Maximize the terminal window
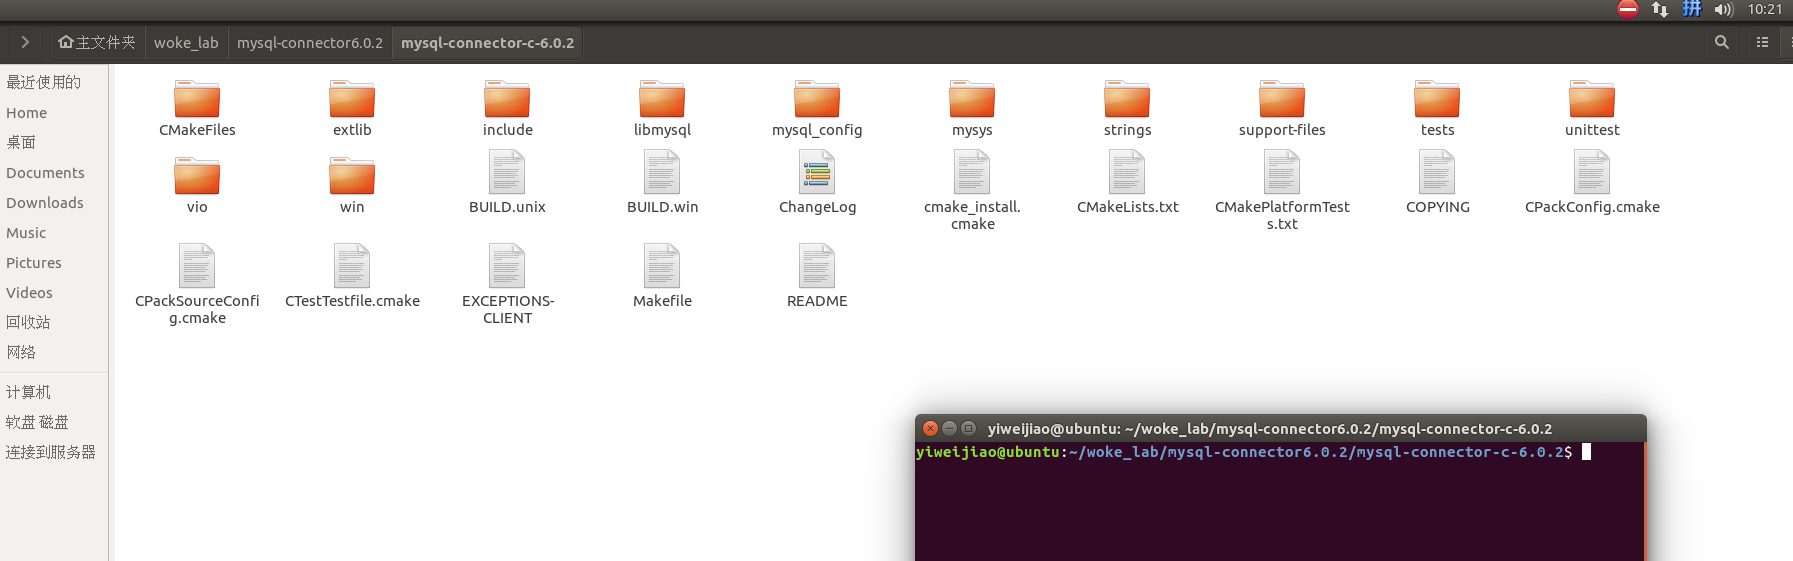Viewport: 1793px width, 561px height. coord(968,428)
